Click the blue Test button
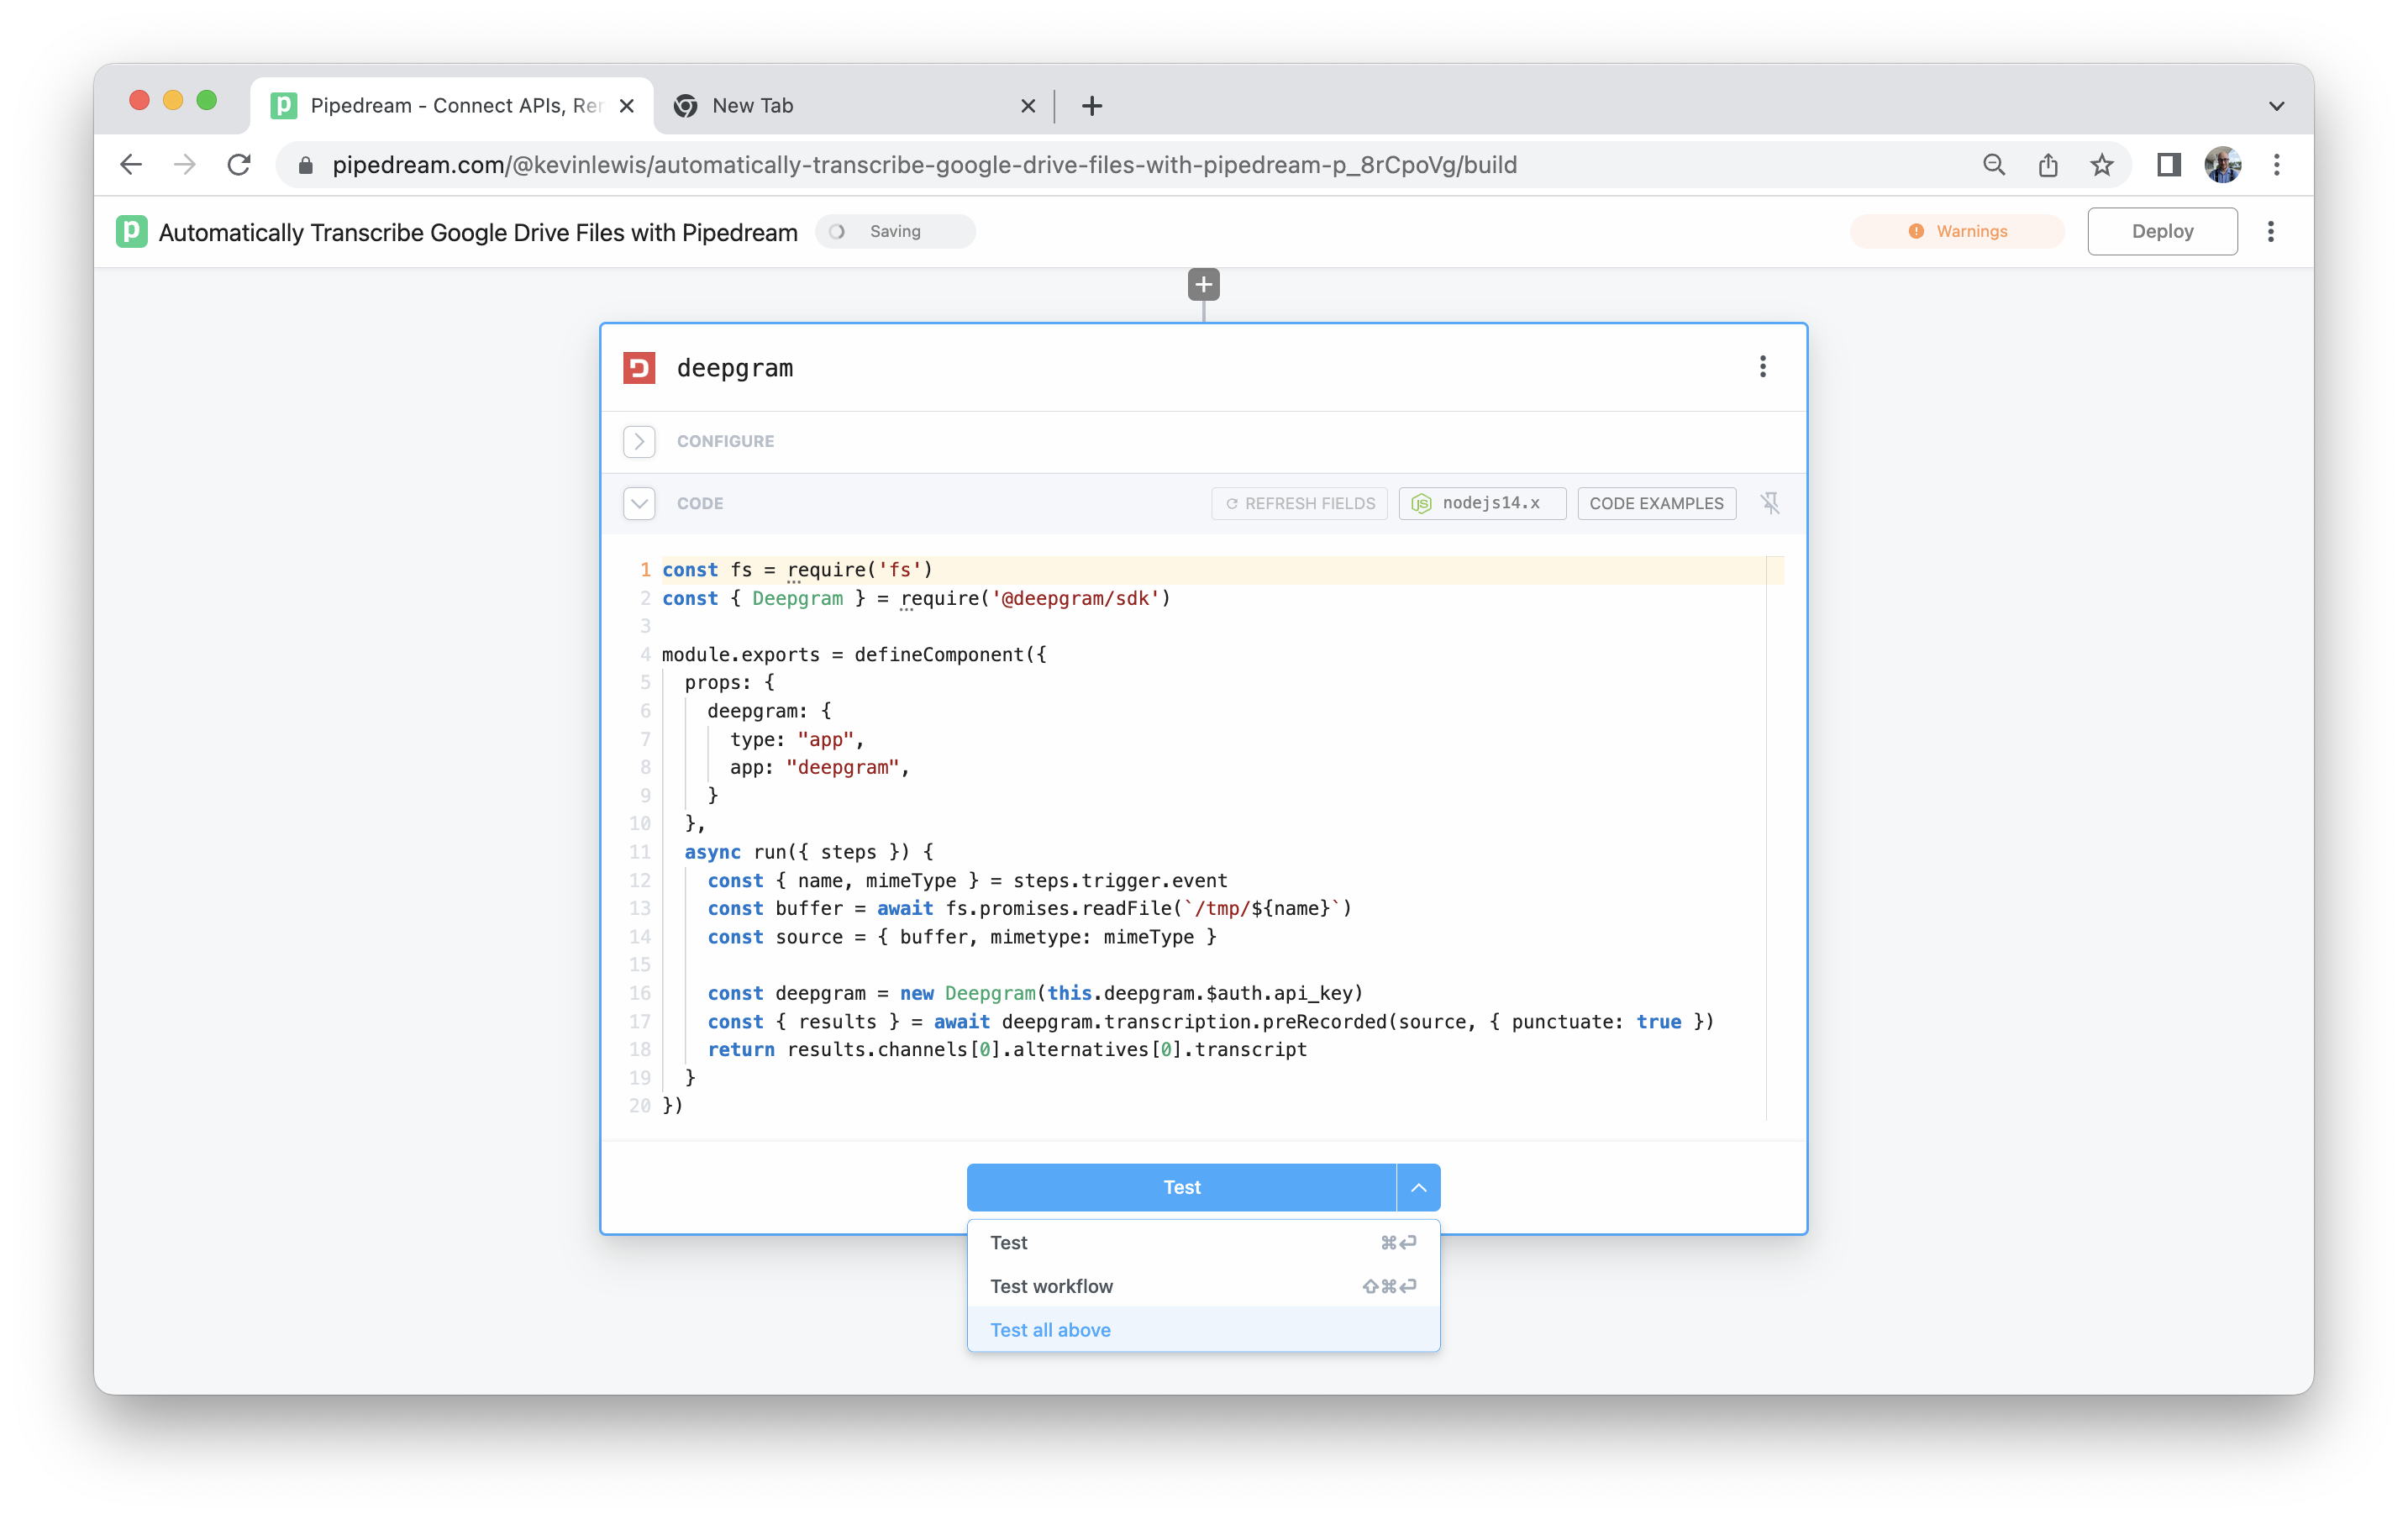This screenshot has height=1519, width=2408. (1181, 1187)
